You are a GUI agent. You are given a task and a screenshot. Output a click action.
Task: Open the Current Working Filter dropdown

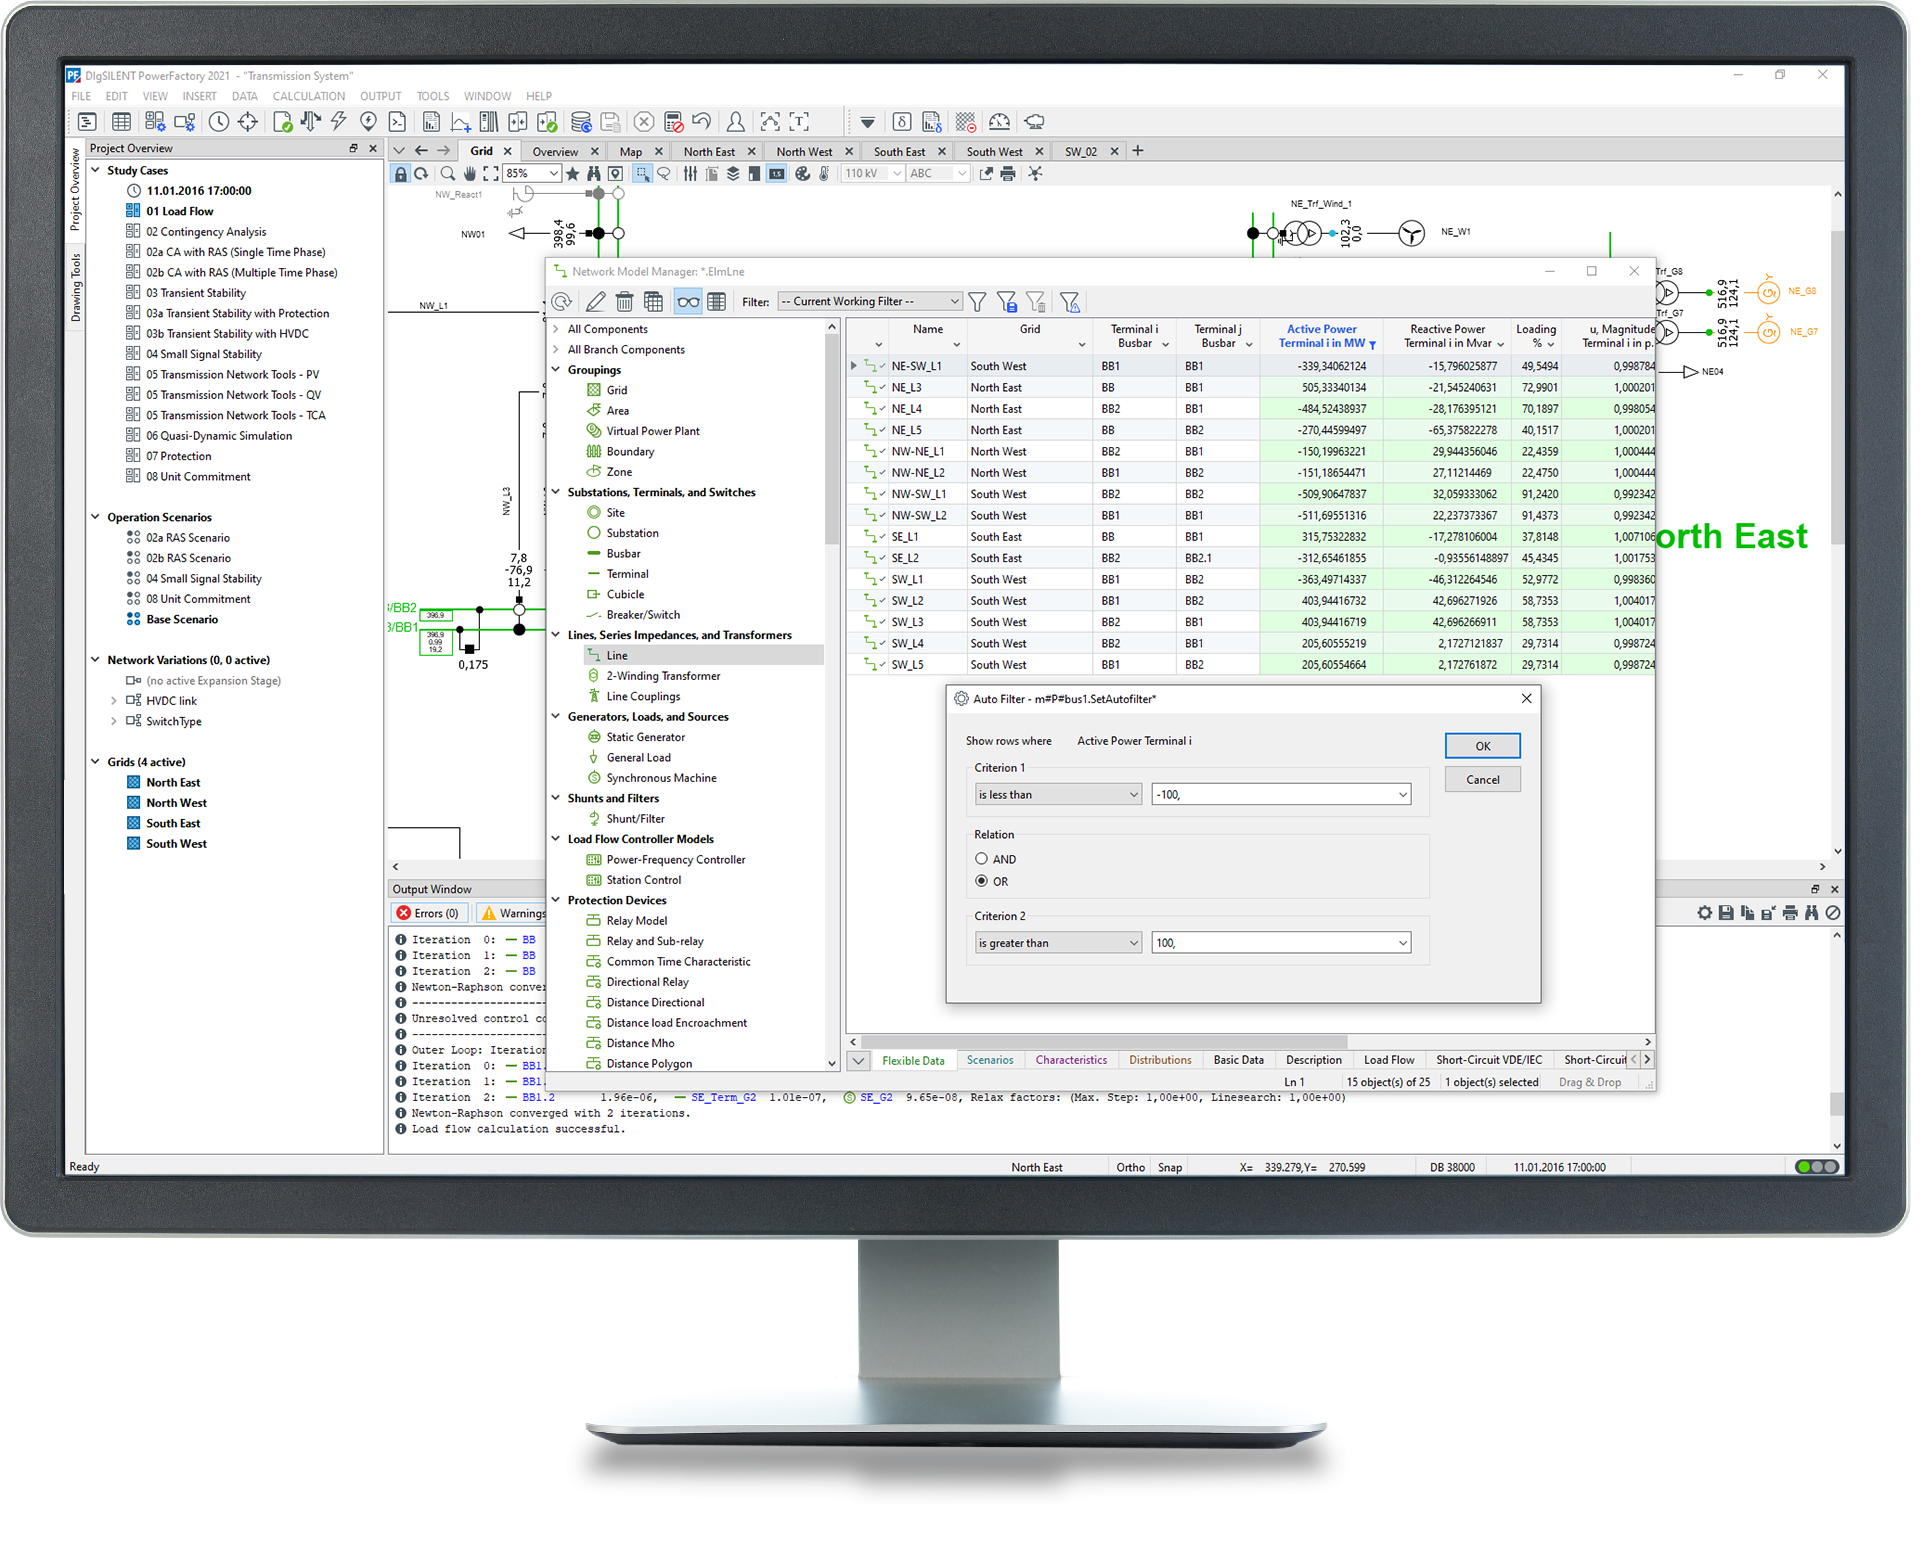870,302
